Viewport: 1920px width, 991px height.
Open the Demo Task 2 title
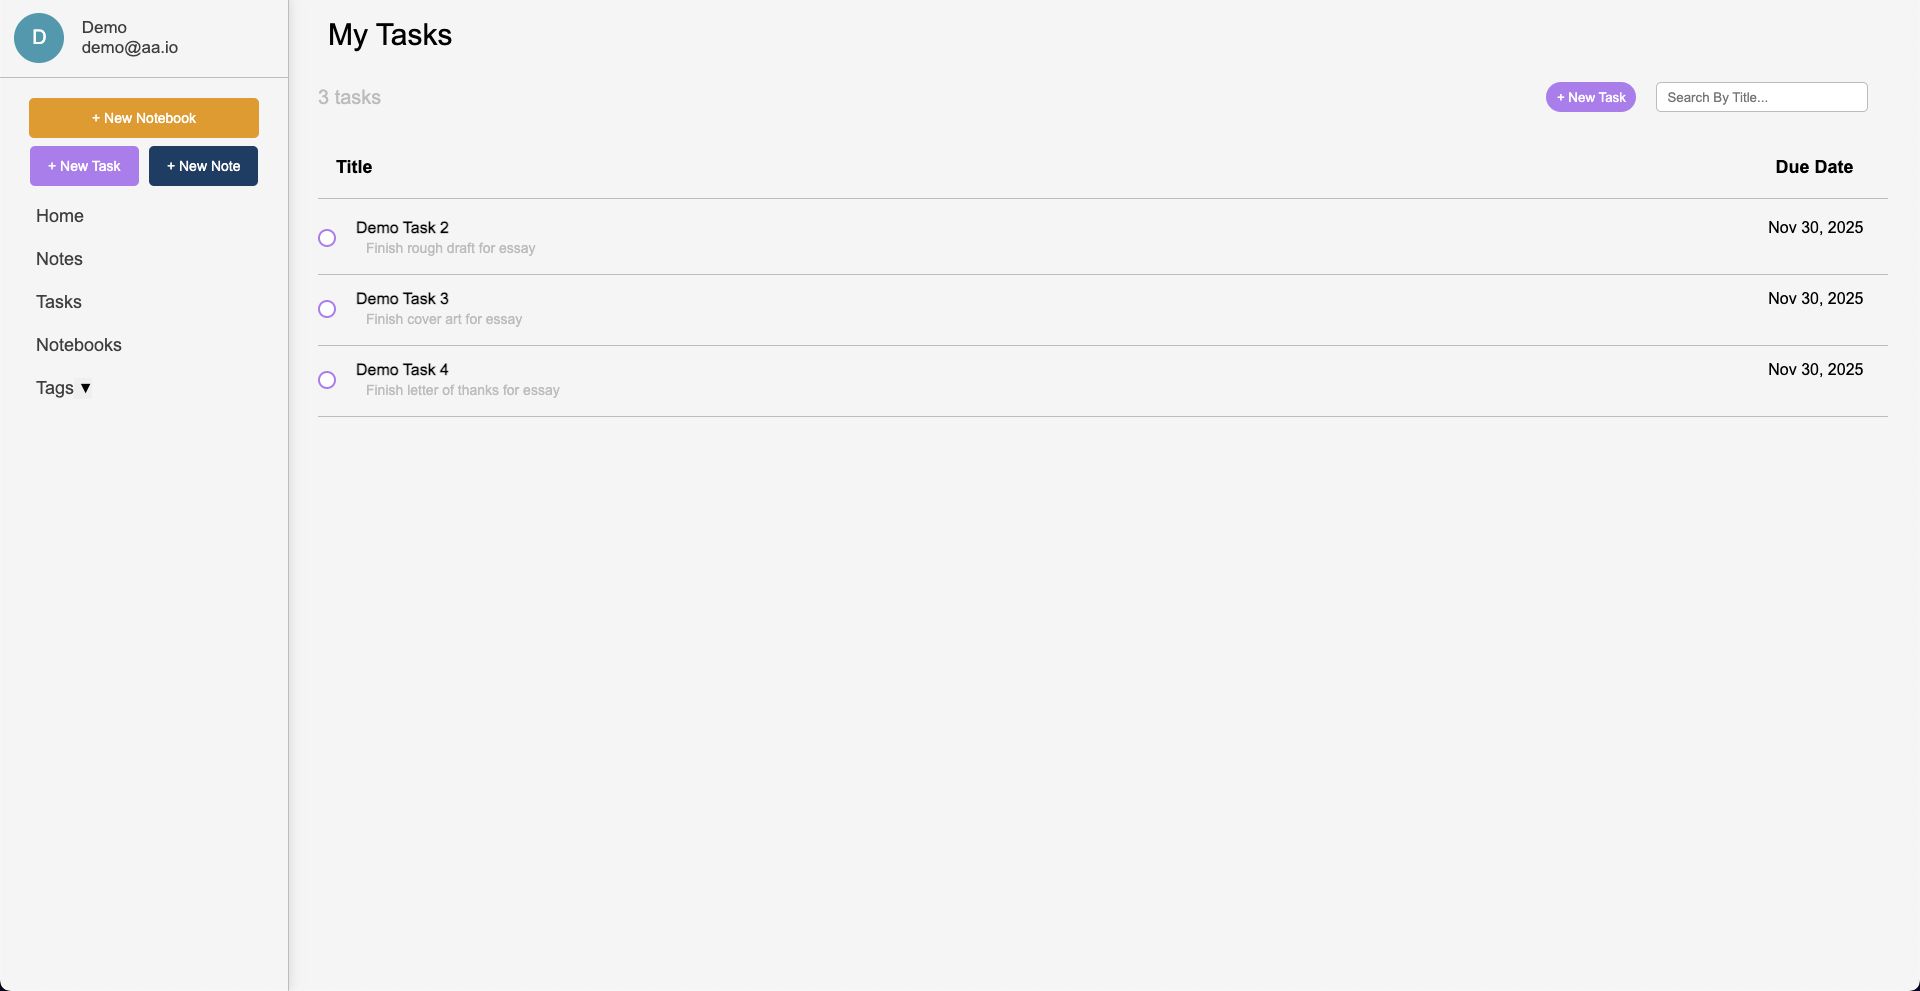(x=402, y=228)
